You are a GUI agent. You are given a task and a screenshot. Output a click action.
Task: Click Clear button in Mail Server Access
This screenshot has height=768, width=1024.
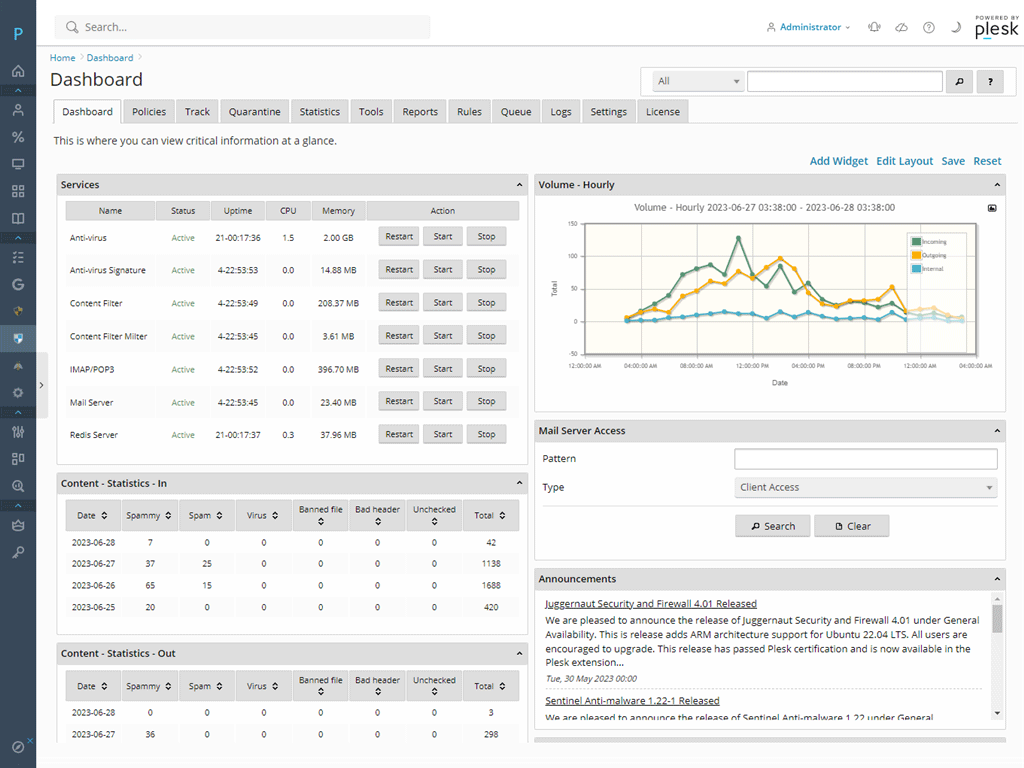pyautogui.click(x=852, y=526)
